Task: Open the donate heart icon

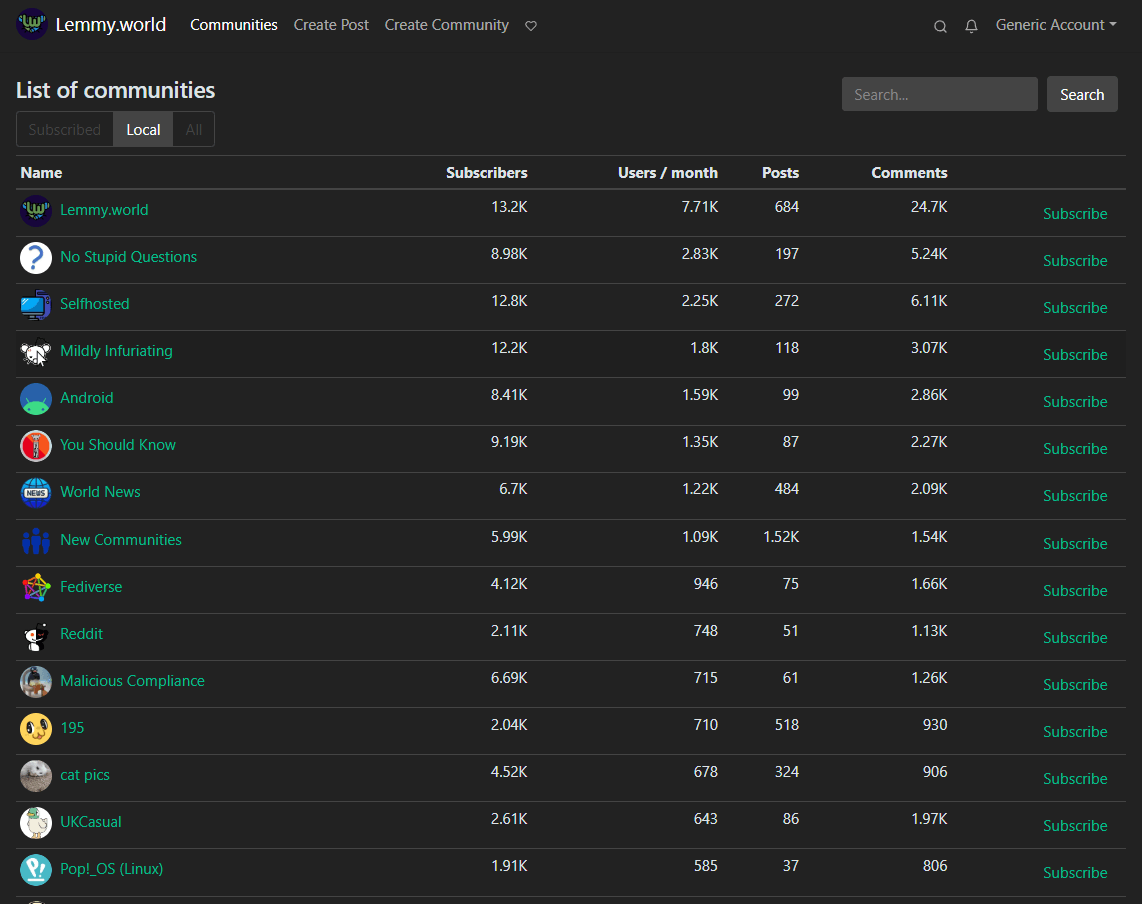Action: coord(531,25)
